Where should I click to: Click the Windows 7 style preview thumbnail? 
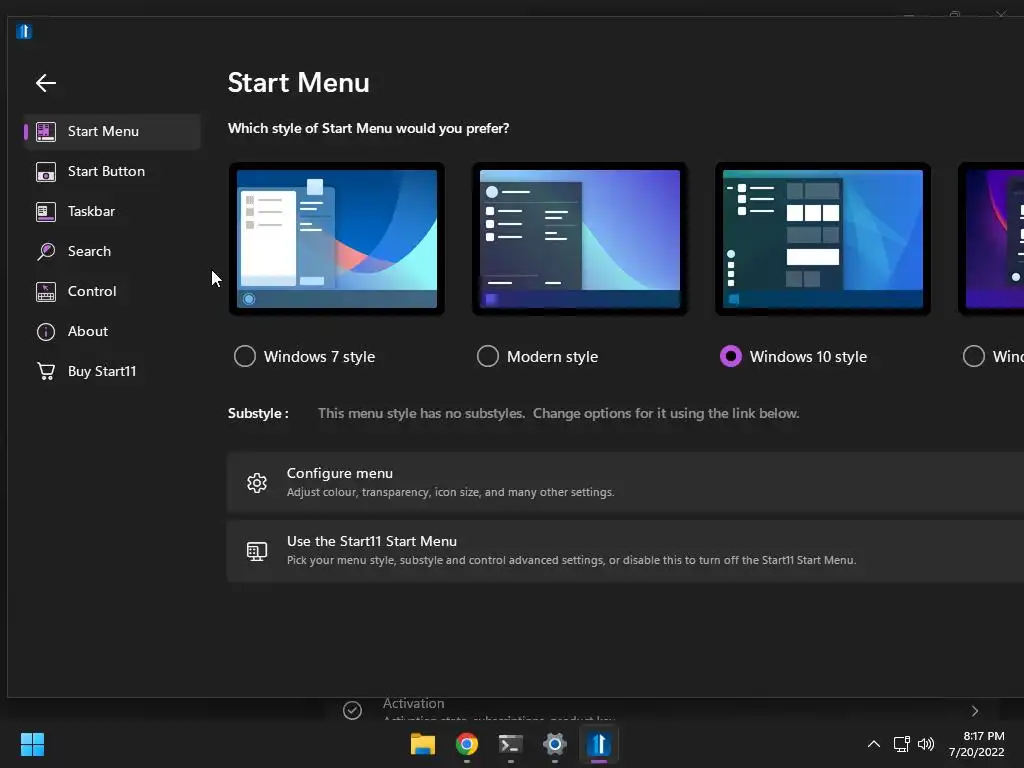click(x=337, y=239)
